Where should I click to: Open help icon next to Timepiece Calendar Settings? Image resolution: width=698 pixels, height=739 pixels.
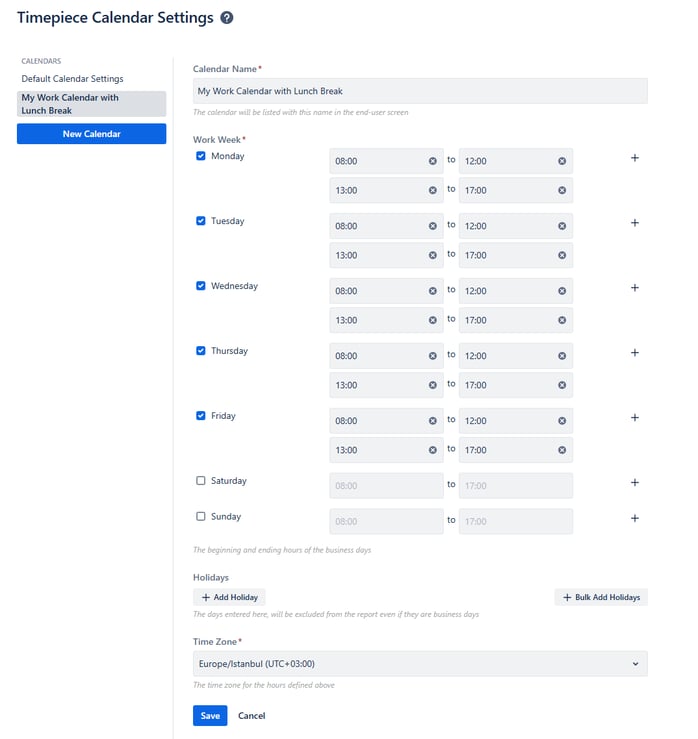227,18
